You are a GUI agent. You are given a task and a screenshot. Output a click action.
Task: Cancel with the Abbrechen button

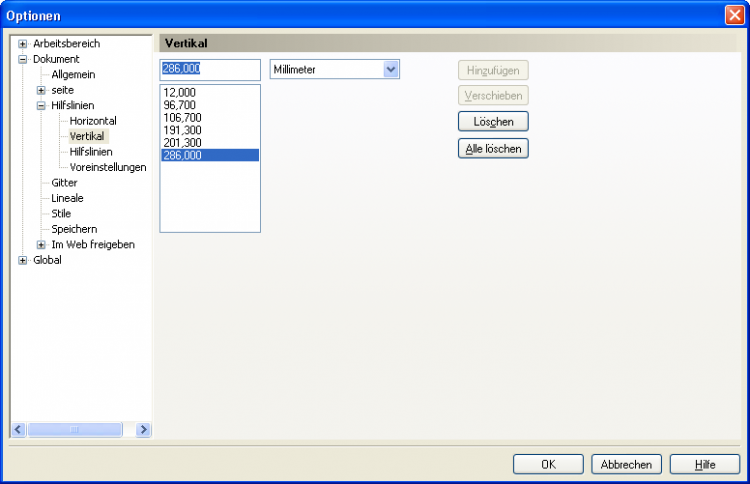[626, 464]
